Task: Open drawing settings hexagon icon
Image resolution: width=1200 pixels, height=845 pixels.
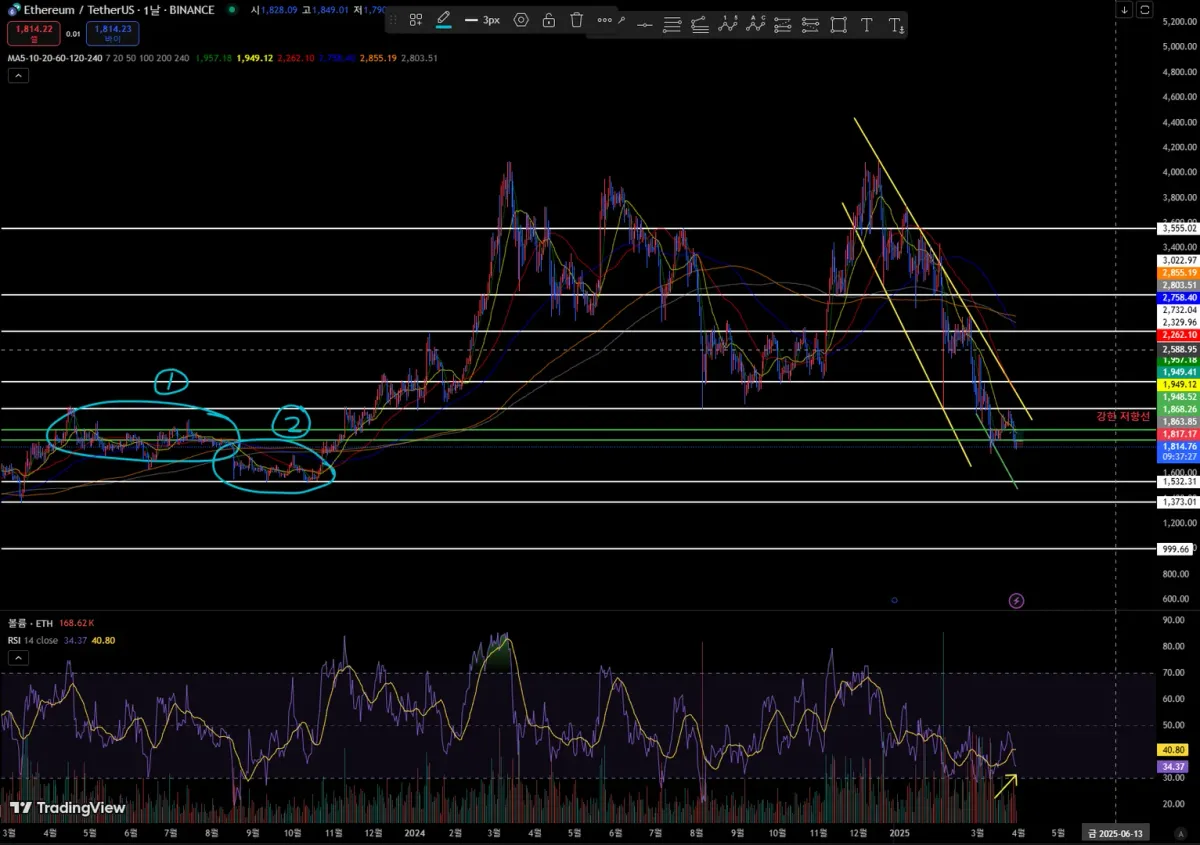Action: click(521, 20)
